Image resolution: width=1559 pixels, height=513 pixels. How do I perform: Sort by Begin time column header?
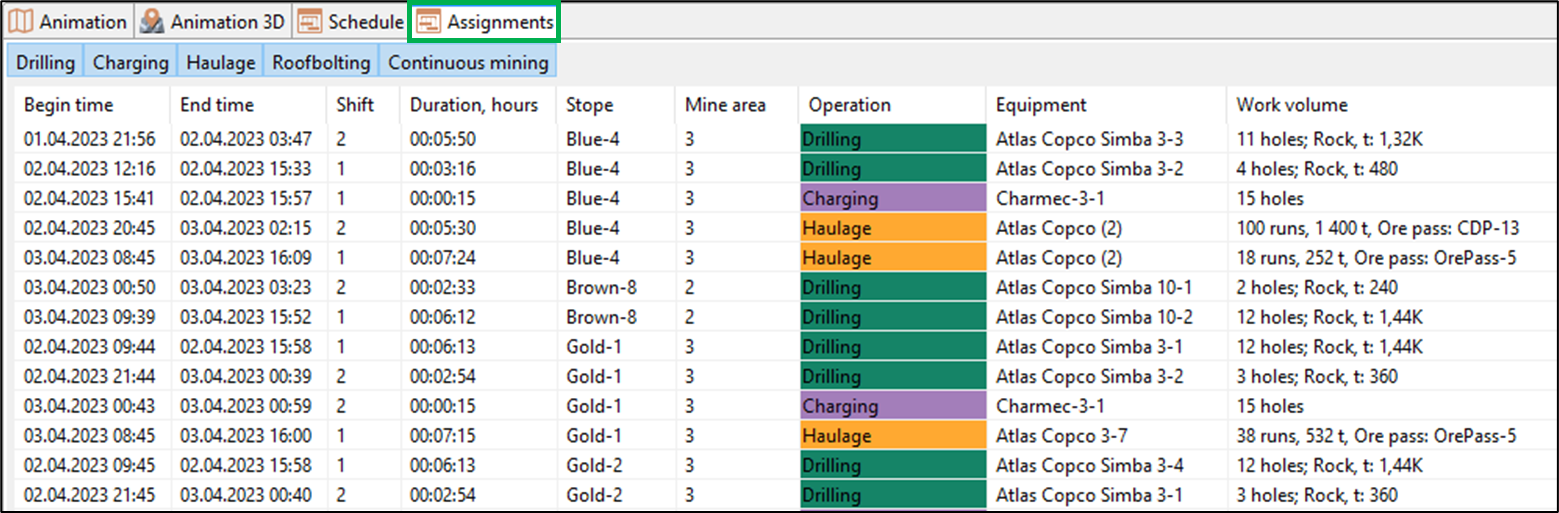pyautogui.click(x=69, y=105)
